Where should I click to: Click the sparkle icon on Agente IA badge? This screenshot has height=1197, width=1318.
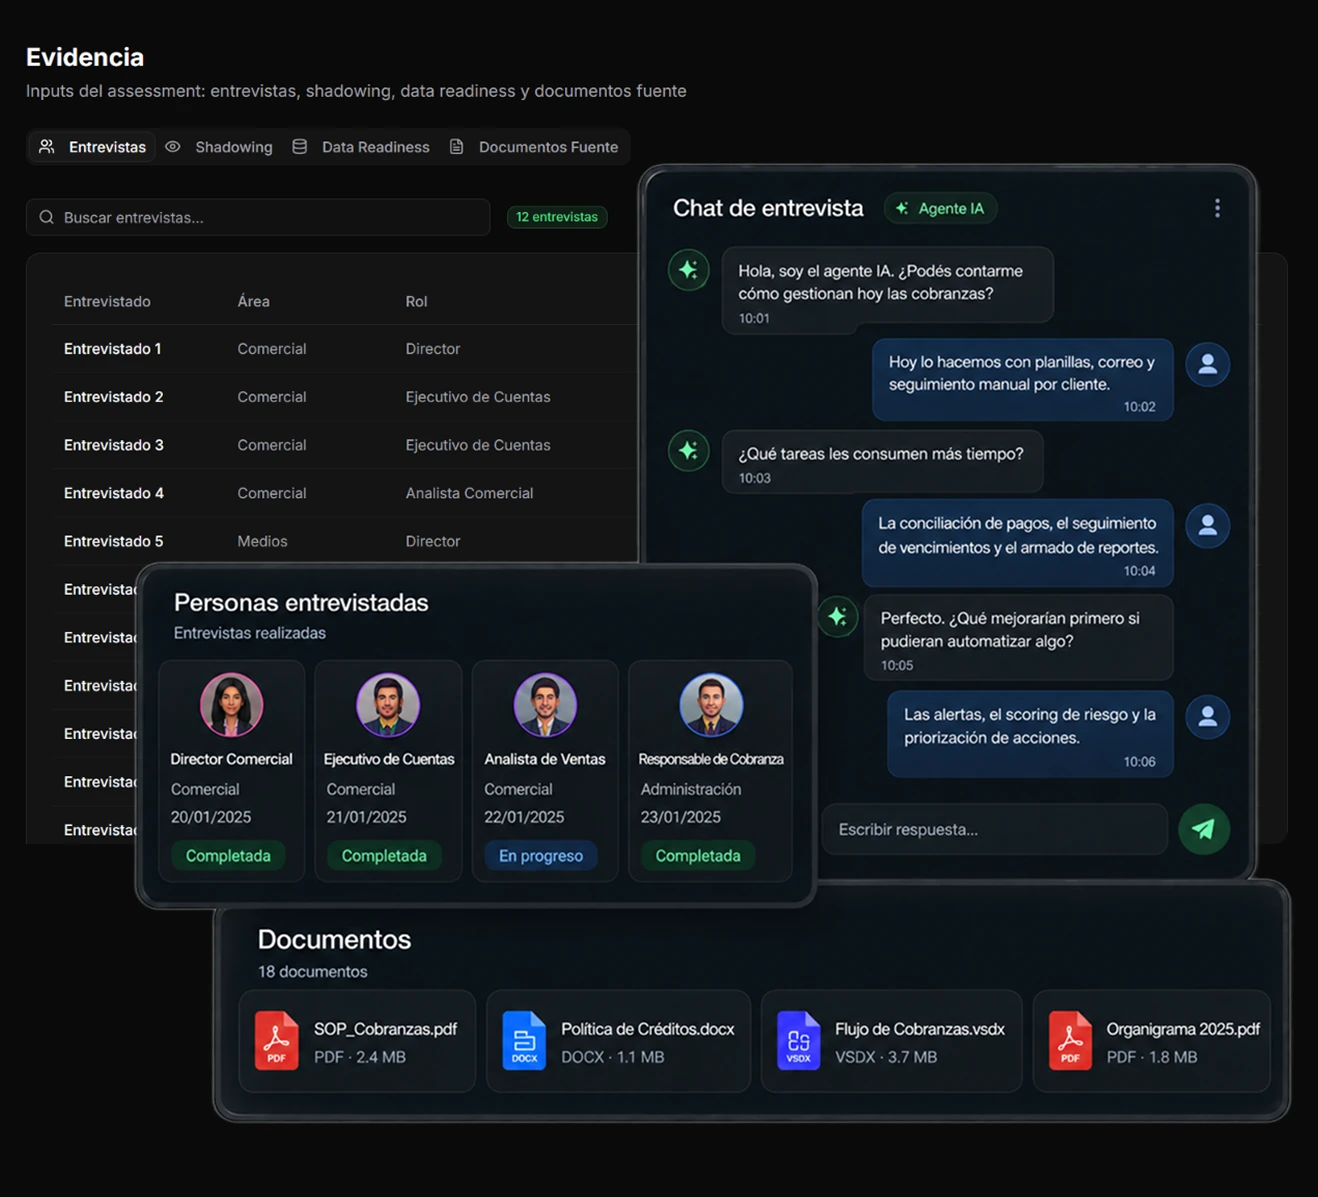[902, 208]
